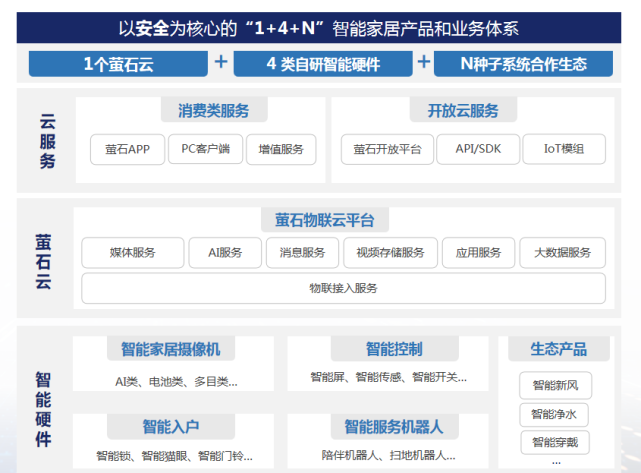Click the API/SDK box
Image resolution: width=641 pixels, height=473 pixels.
(478, 149)
